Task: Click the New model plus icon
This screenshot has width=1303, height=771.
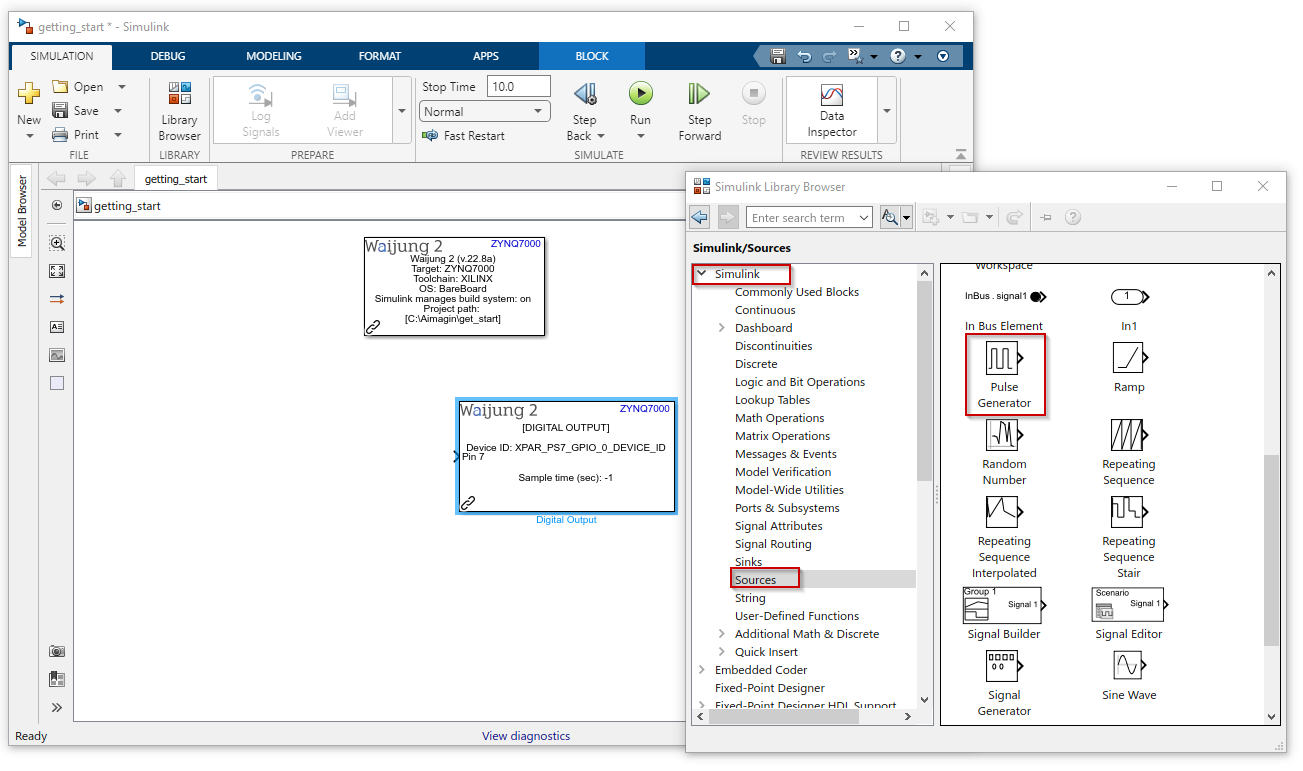Action: (x=29, y=93)
